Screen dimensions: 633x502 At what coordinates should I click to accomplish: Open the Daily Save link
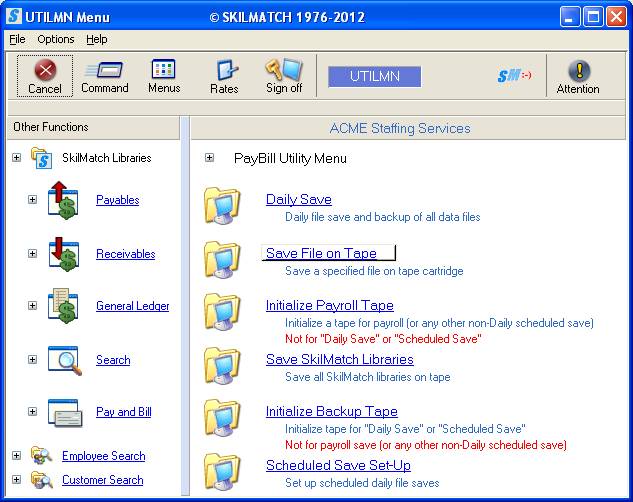pyautogui.click(x=299, y=199)
